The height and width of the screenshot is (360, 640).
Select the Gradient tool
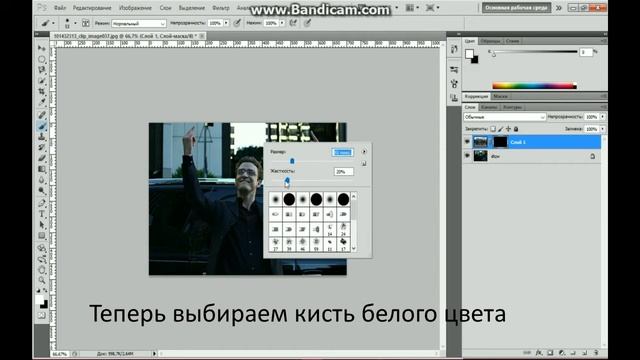(x=42, y=169)
